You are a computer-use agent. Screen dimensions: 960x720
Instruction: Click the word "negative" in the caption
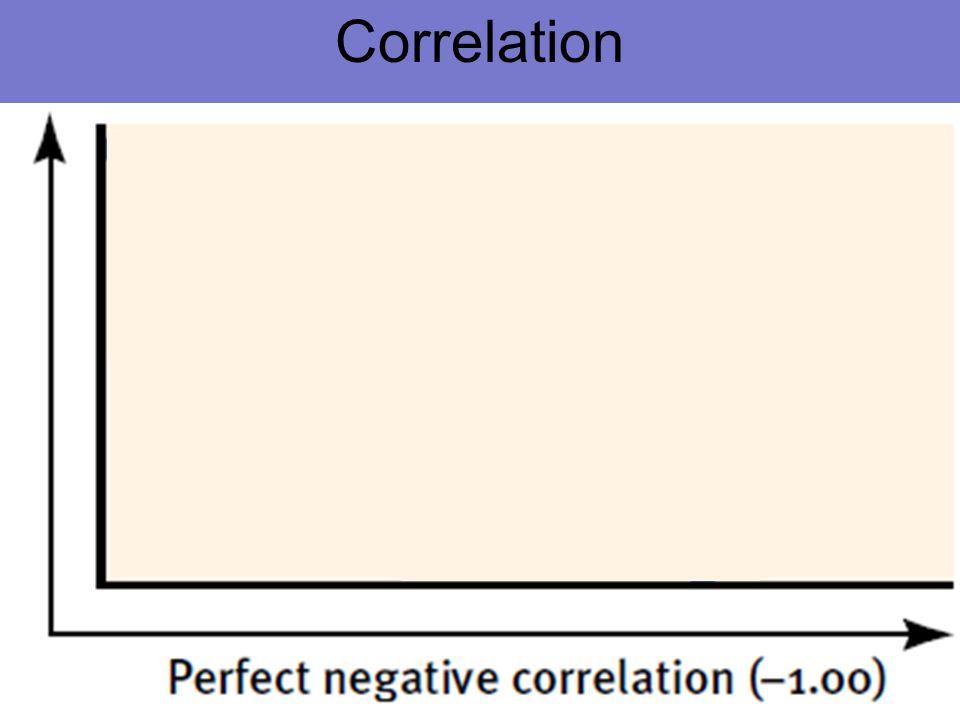412,680
